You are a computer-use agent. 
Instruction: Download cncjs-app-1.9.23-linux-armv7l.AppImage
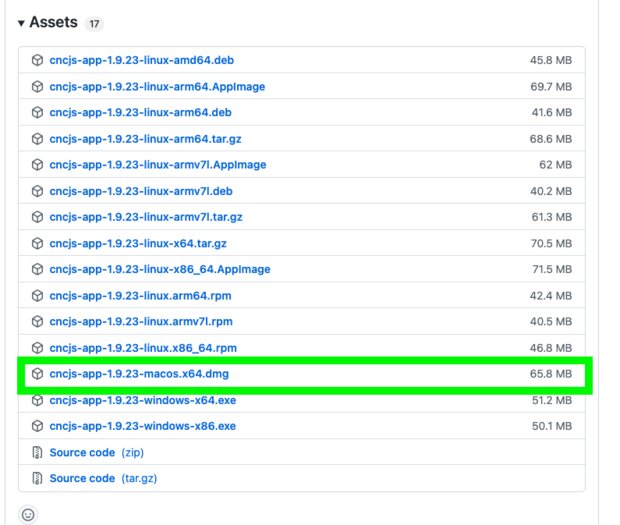tap(158, 165)
